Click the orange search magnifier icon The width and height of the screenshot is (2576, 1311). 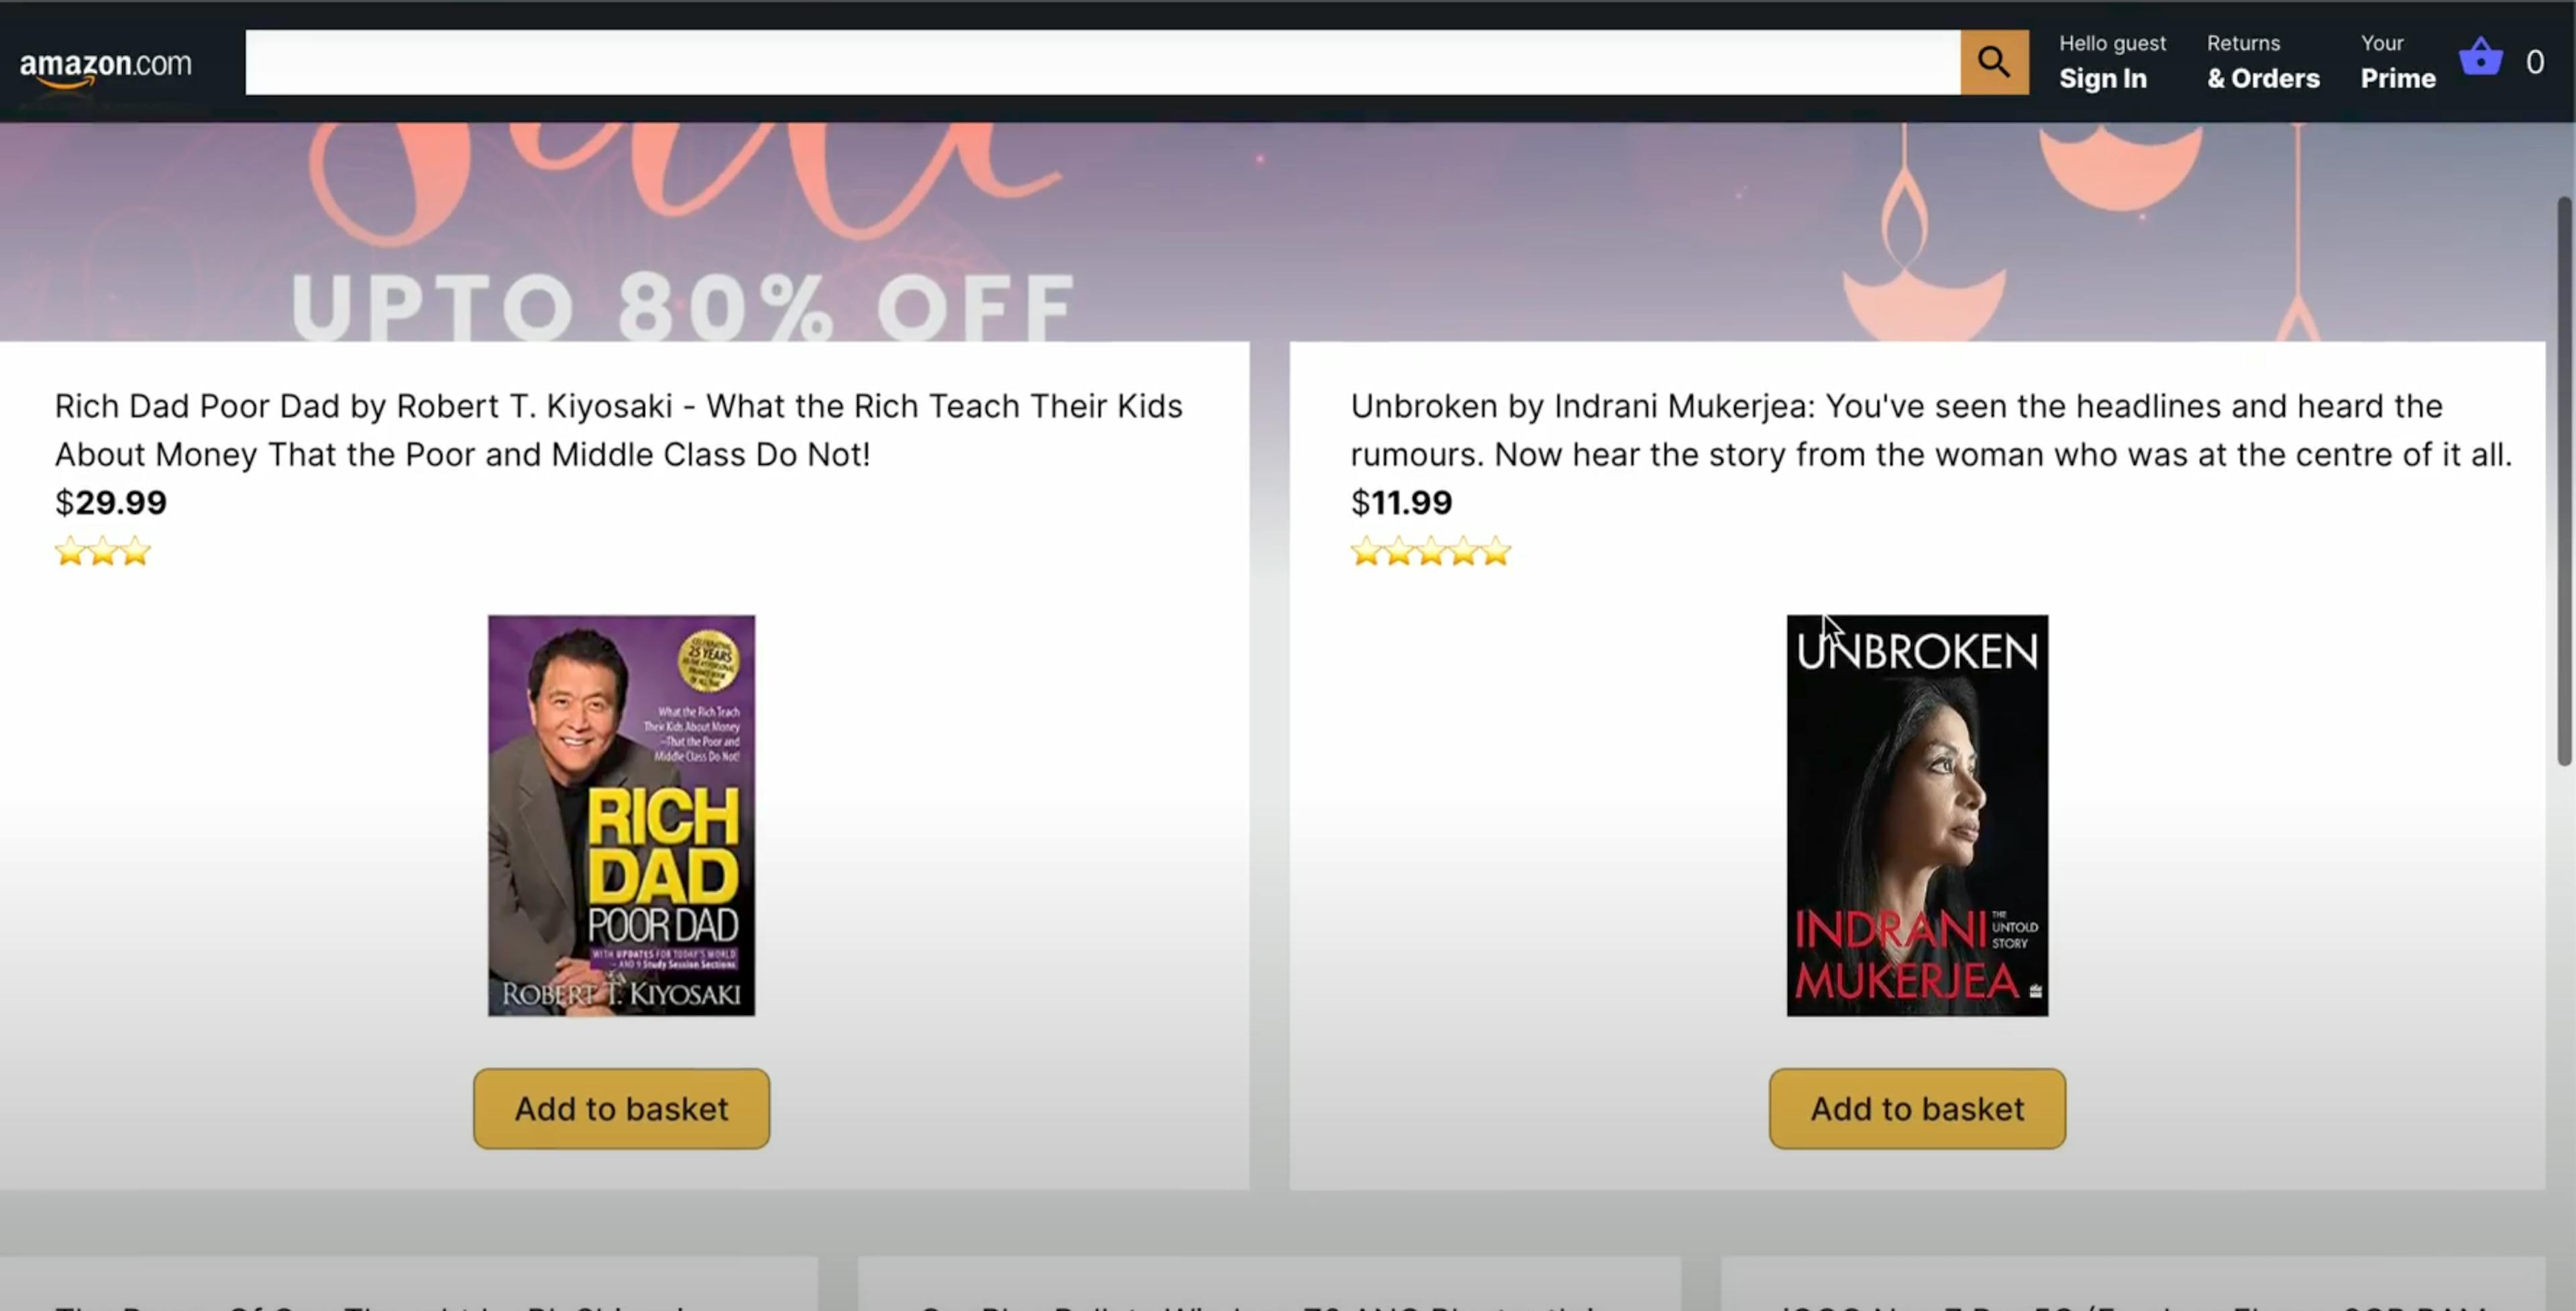[x=1994, y=62]
